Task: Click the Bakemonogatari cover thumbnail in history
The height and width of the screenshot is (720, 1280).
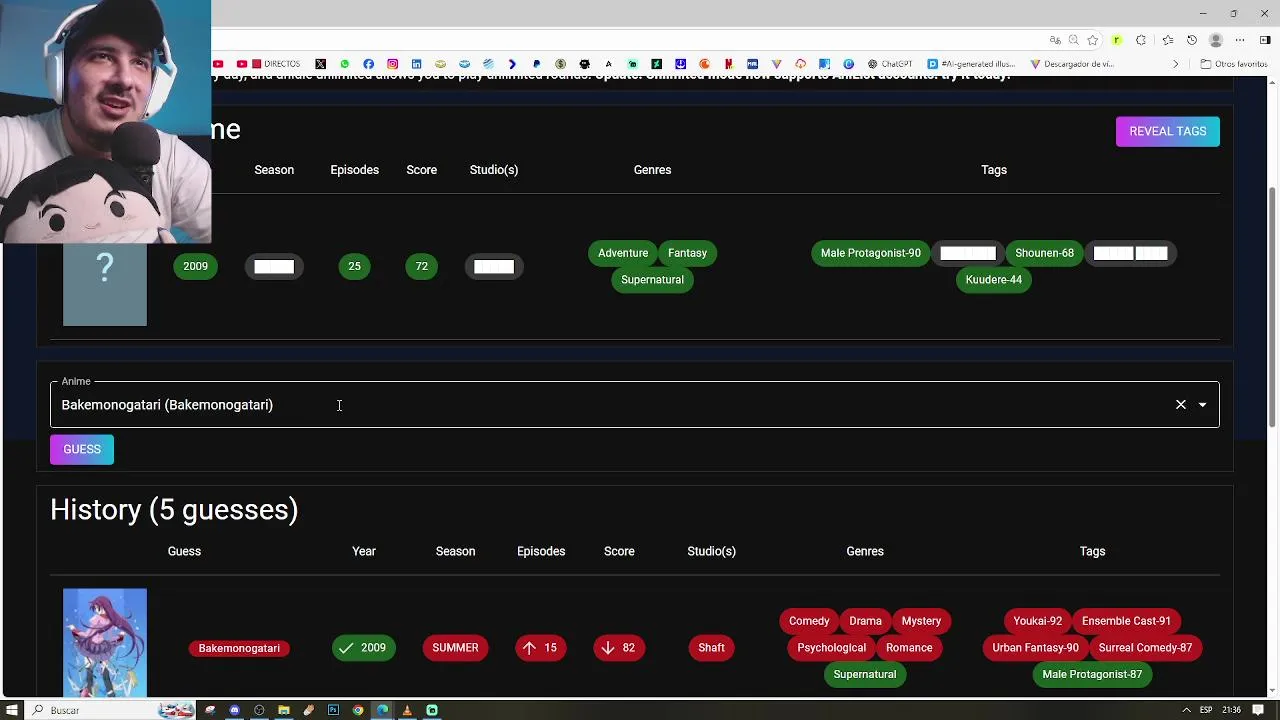Action: click(105, 642)
